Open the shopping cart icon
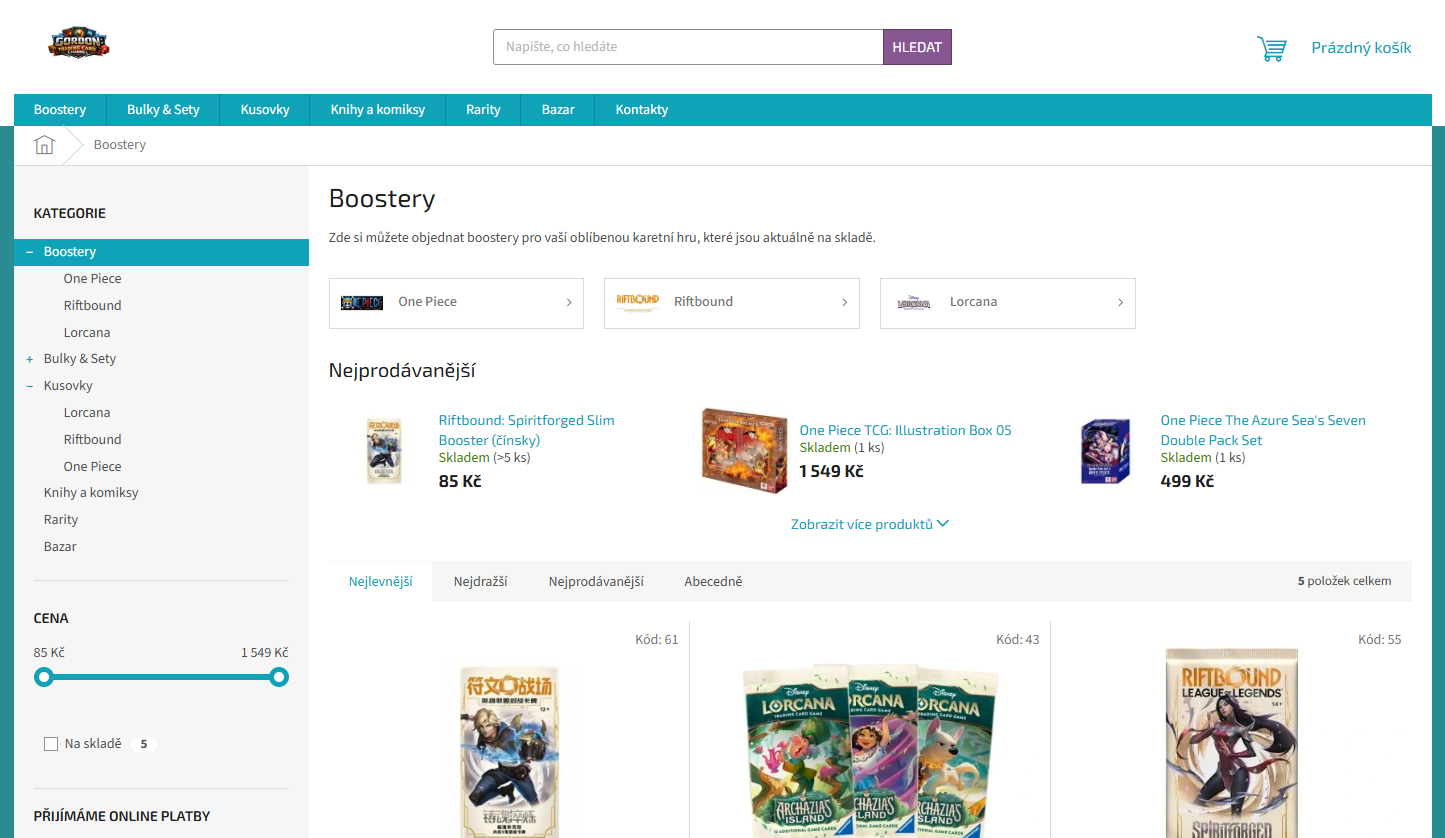1445x838 pixels. (1271, 48)
